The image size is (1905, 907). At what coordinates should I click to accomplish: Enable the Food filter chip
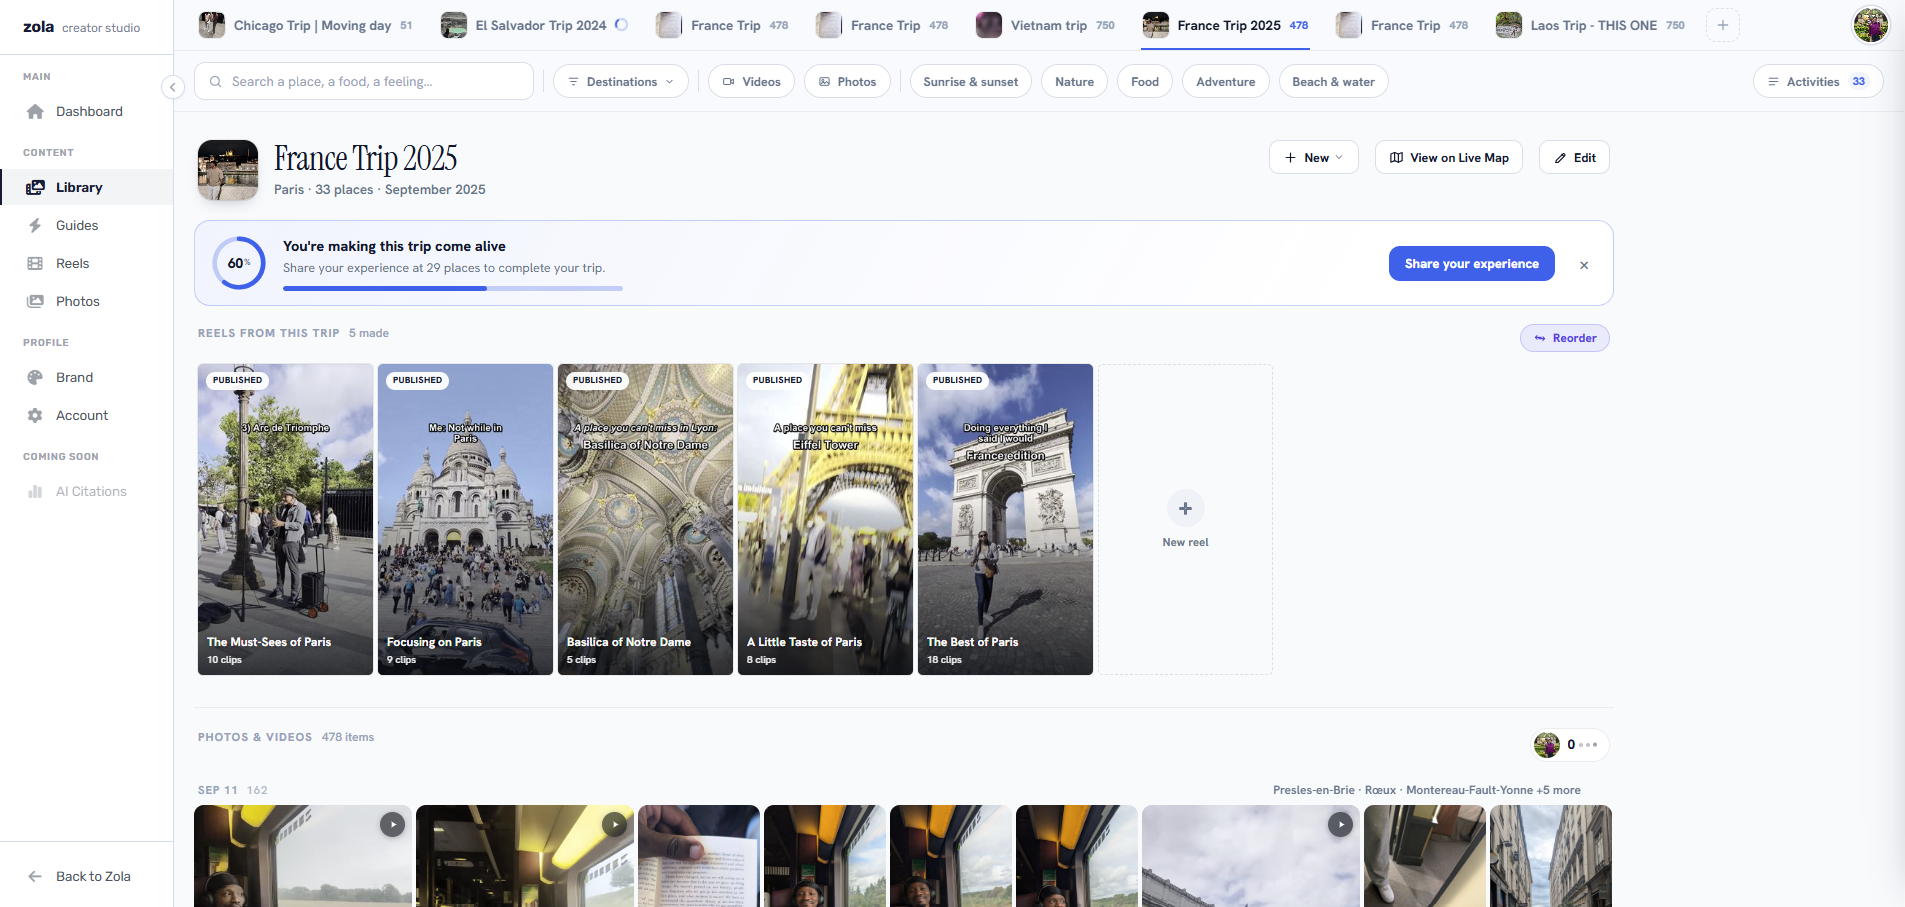1145,82
